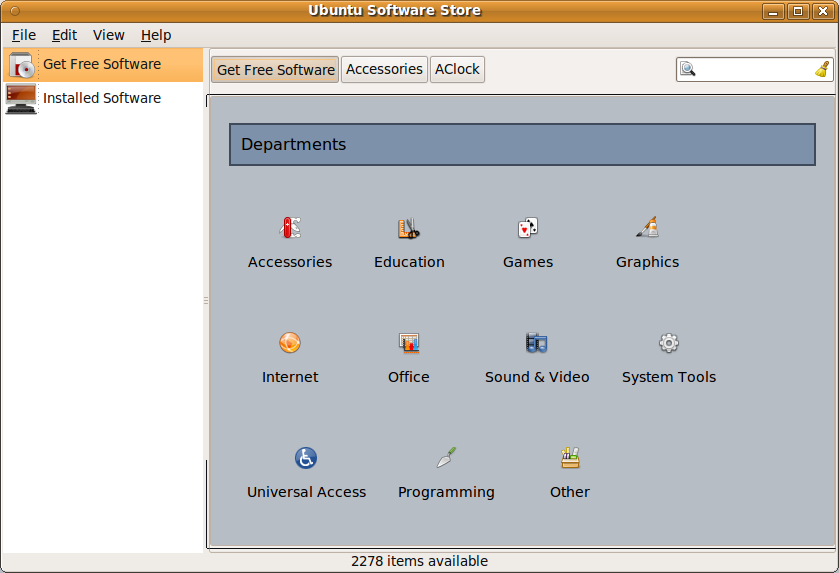Open the Edit menu
Screen dimensions: 839x573
pyautogui.click(x=64, y=35)
